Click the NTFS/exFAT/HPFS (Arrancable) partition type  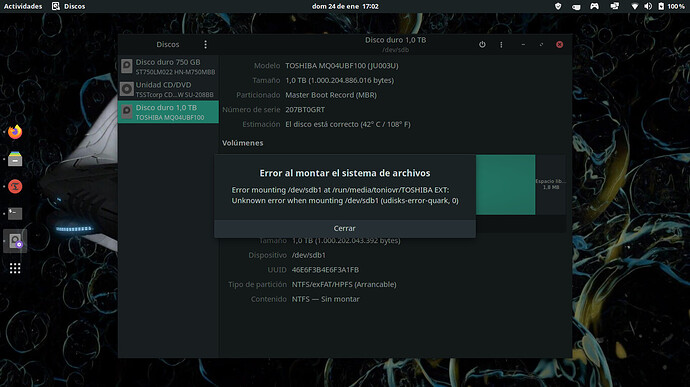pos(344,284)
